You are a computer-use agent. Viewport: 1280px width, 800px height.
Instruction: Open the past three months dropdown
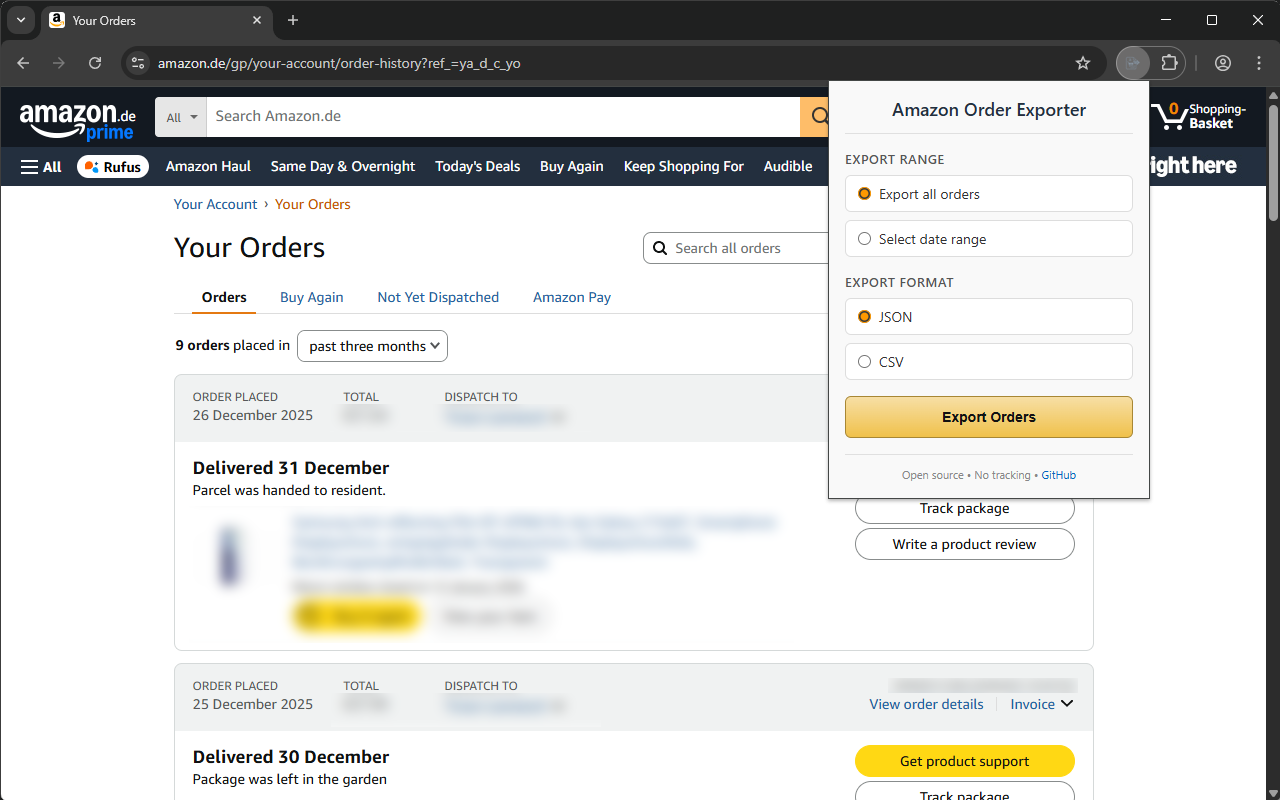(x=372, y=346)
